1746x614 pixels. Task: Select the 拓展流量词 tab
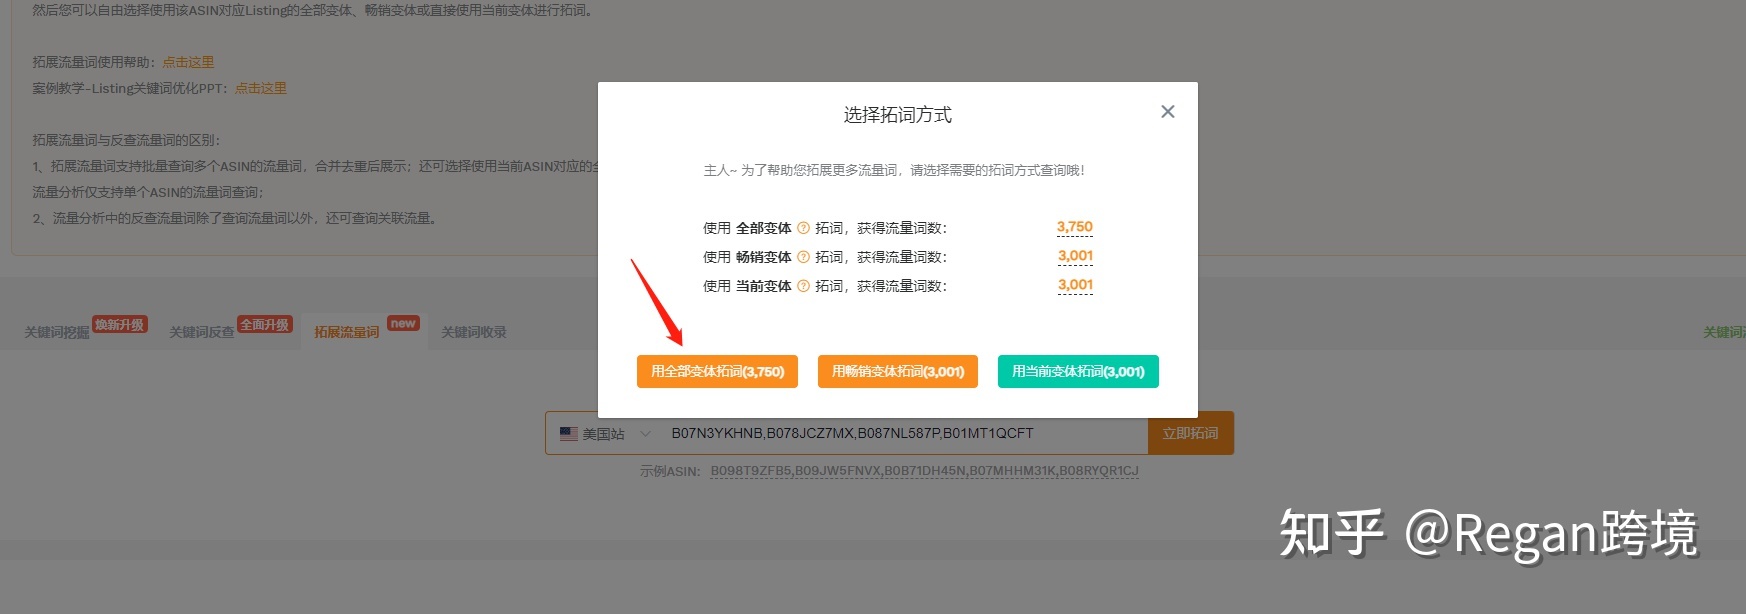(x=347, y=332)
